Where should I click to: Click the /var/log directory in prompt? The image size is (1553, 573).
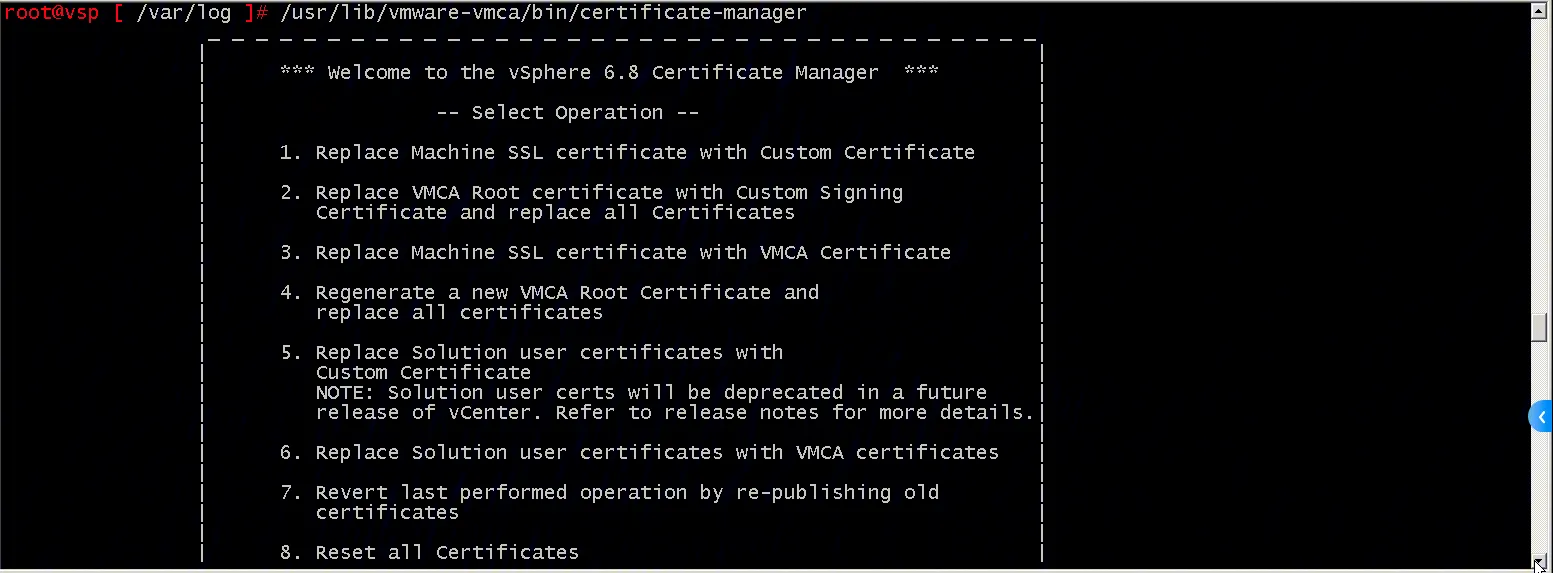click(184, 13)
